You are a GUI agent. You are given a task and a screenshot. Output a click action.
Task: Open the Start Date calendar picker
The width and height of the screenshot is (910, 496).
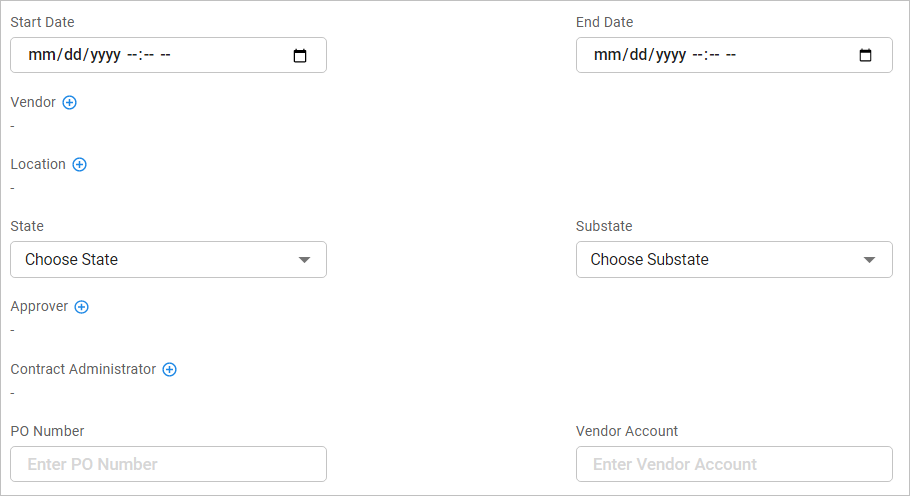[x=300, y=56]
